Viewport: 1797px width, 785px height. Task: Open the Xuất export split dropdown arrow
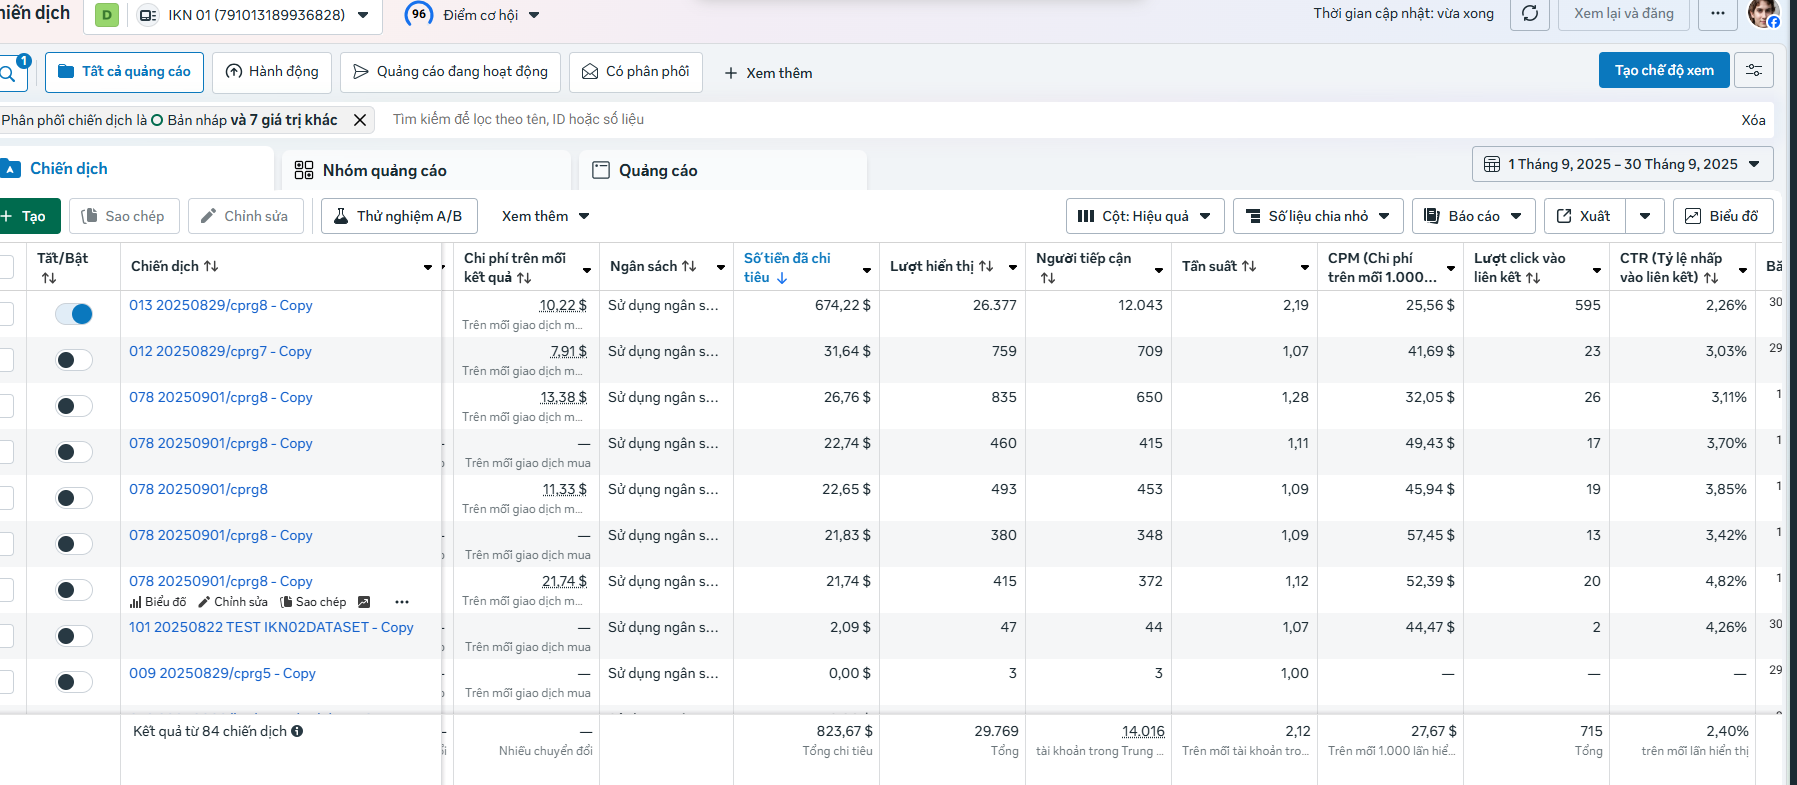(x=1645, y=216)
